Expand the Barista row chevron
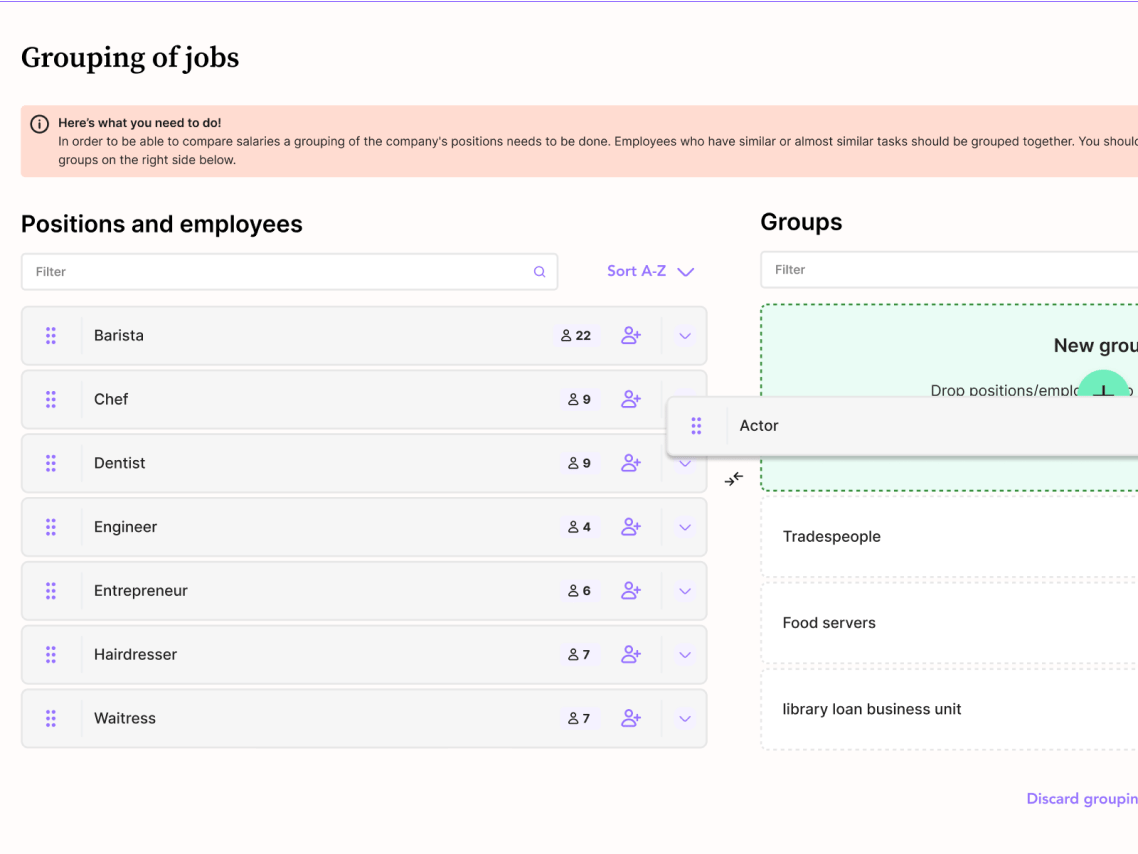This screenshot has height=854, width=1138. tap(684, 336)
